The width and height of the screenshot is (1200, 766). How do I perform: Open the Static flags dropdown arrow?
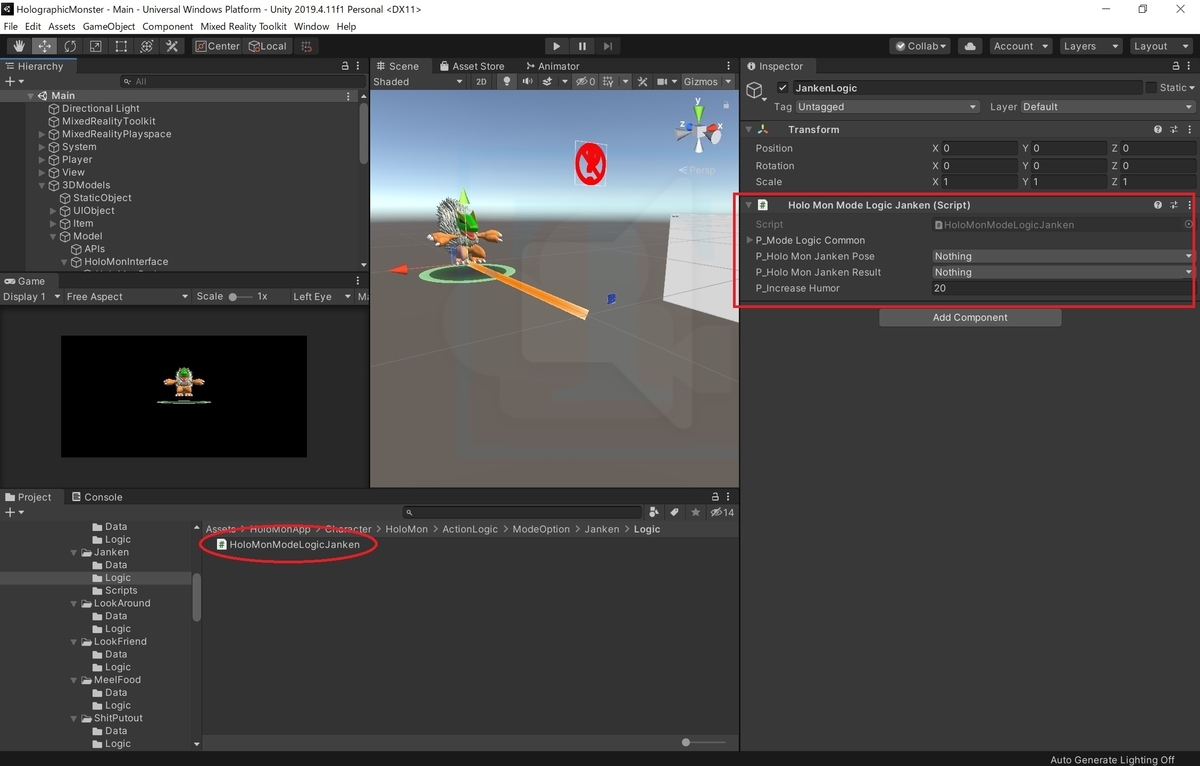click(1190, 88)
